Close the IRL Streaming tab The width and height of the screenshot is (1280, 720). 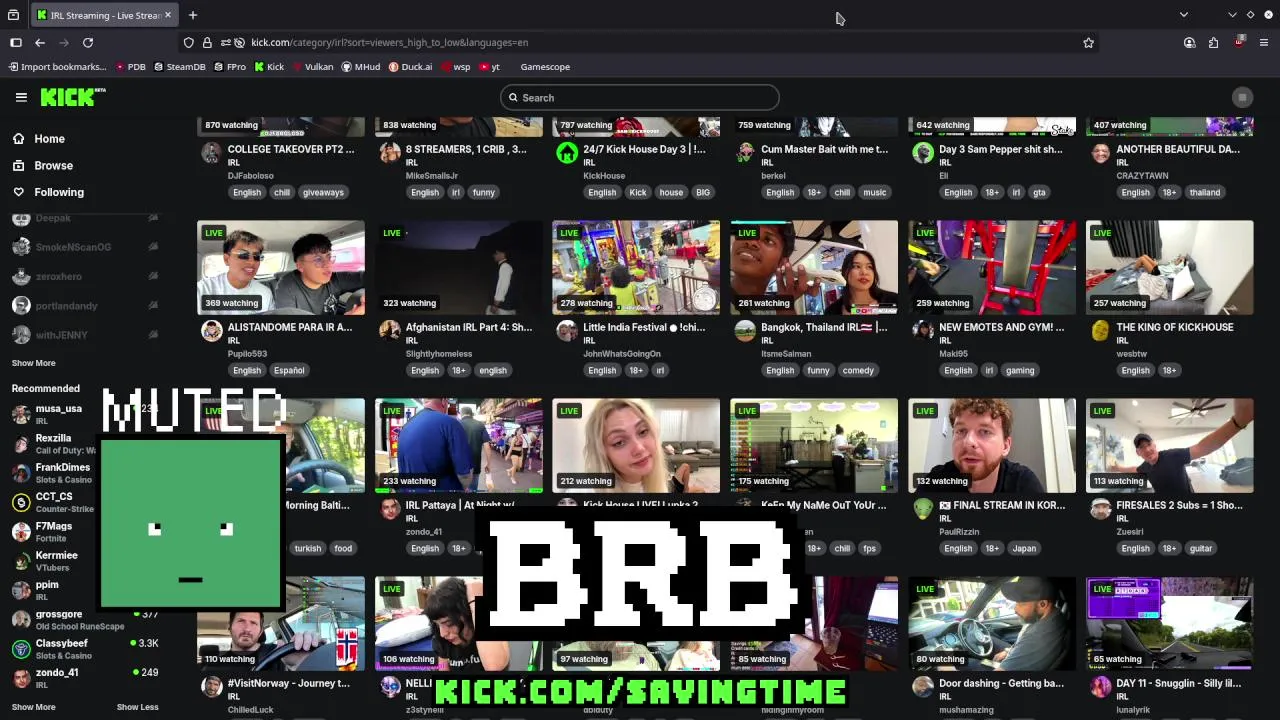pos(168,15)
